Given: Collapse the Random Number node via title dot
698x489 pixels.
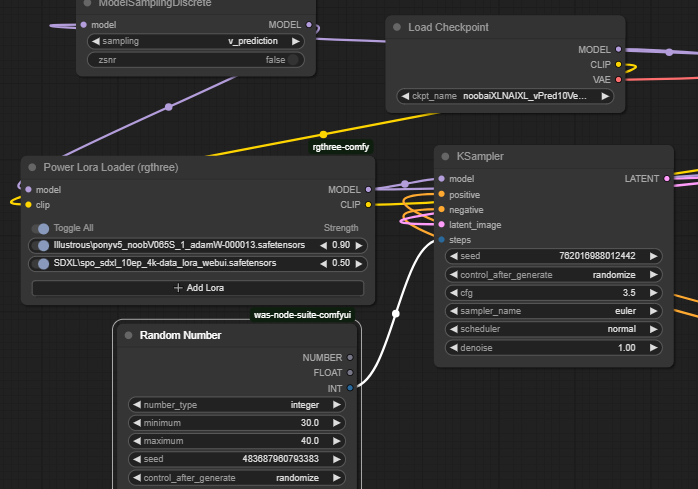Looking at the screenshot, I should coord(128,335).
